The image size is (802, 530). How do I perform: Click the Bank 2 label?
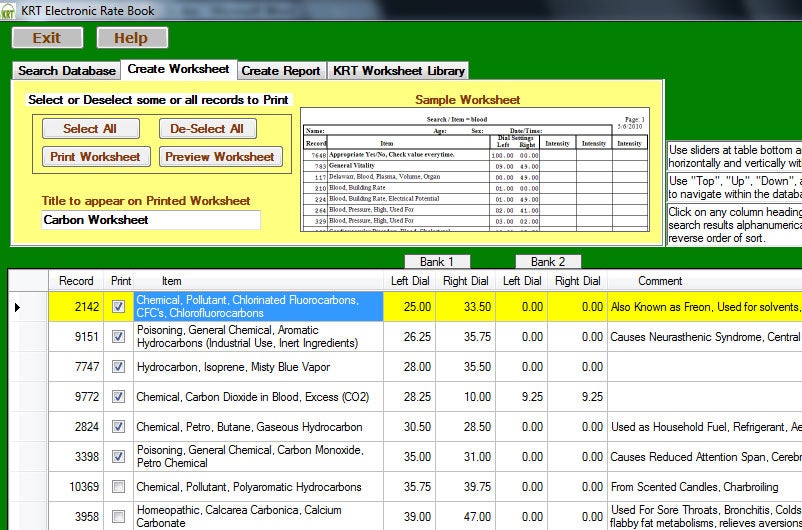pos(548,262)
